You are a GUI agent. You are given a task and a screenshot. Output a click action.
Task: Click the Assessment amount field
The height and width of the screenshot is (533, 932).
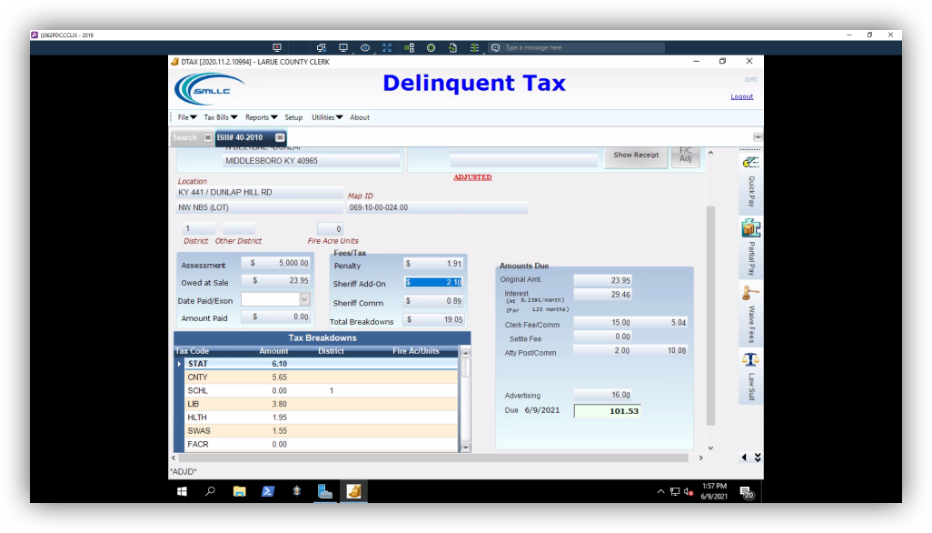pos(276,263)
